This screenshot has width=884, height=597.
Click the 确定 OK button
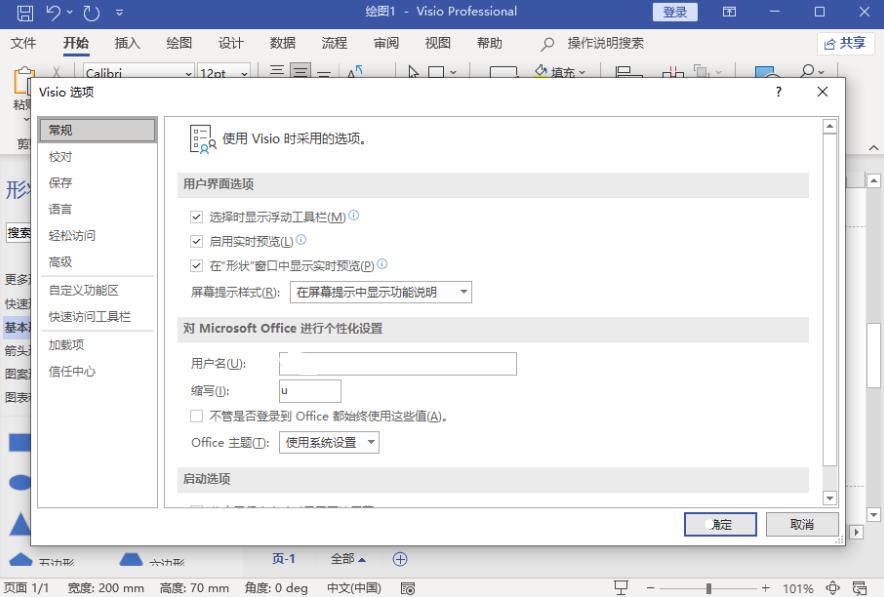click(x=720, y=524)
